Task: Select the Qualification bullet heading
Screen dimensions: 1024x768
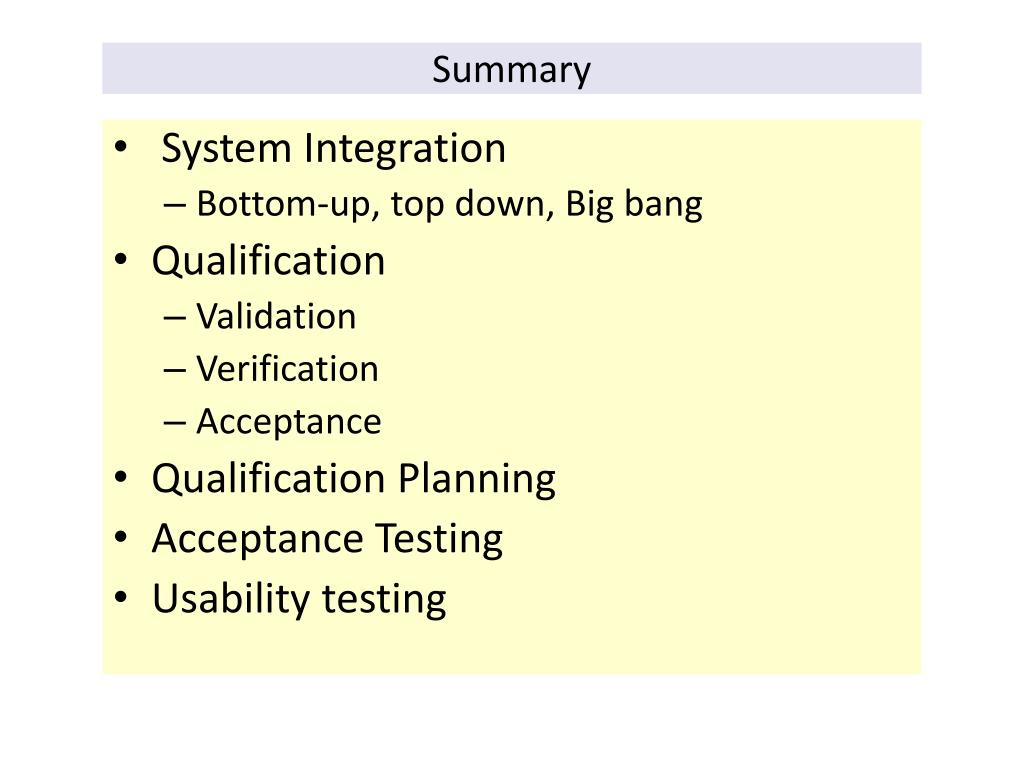Action: click(268, 262)
